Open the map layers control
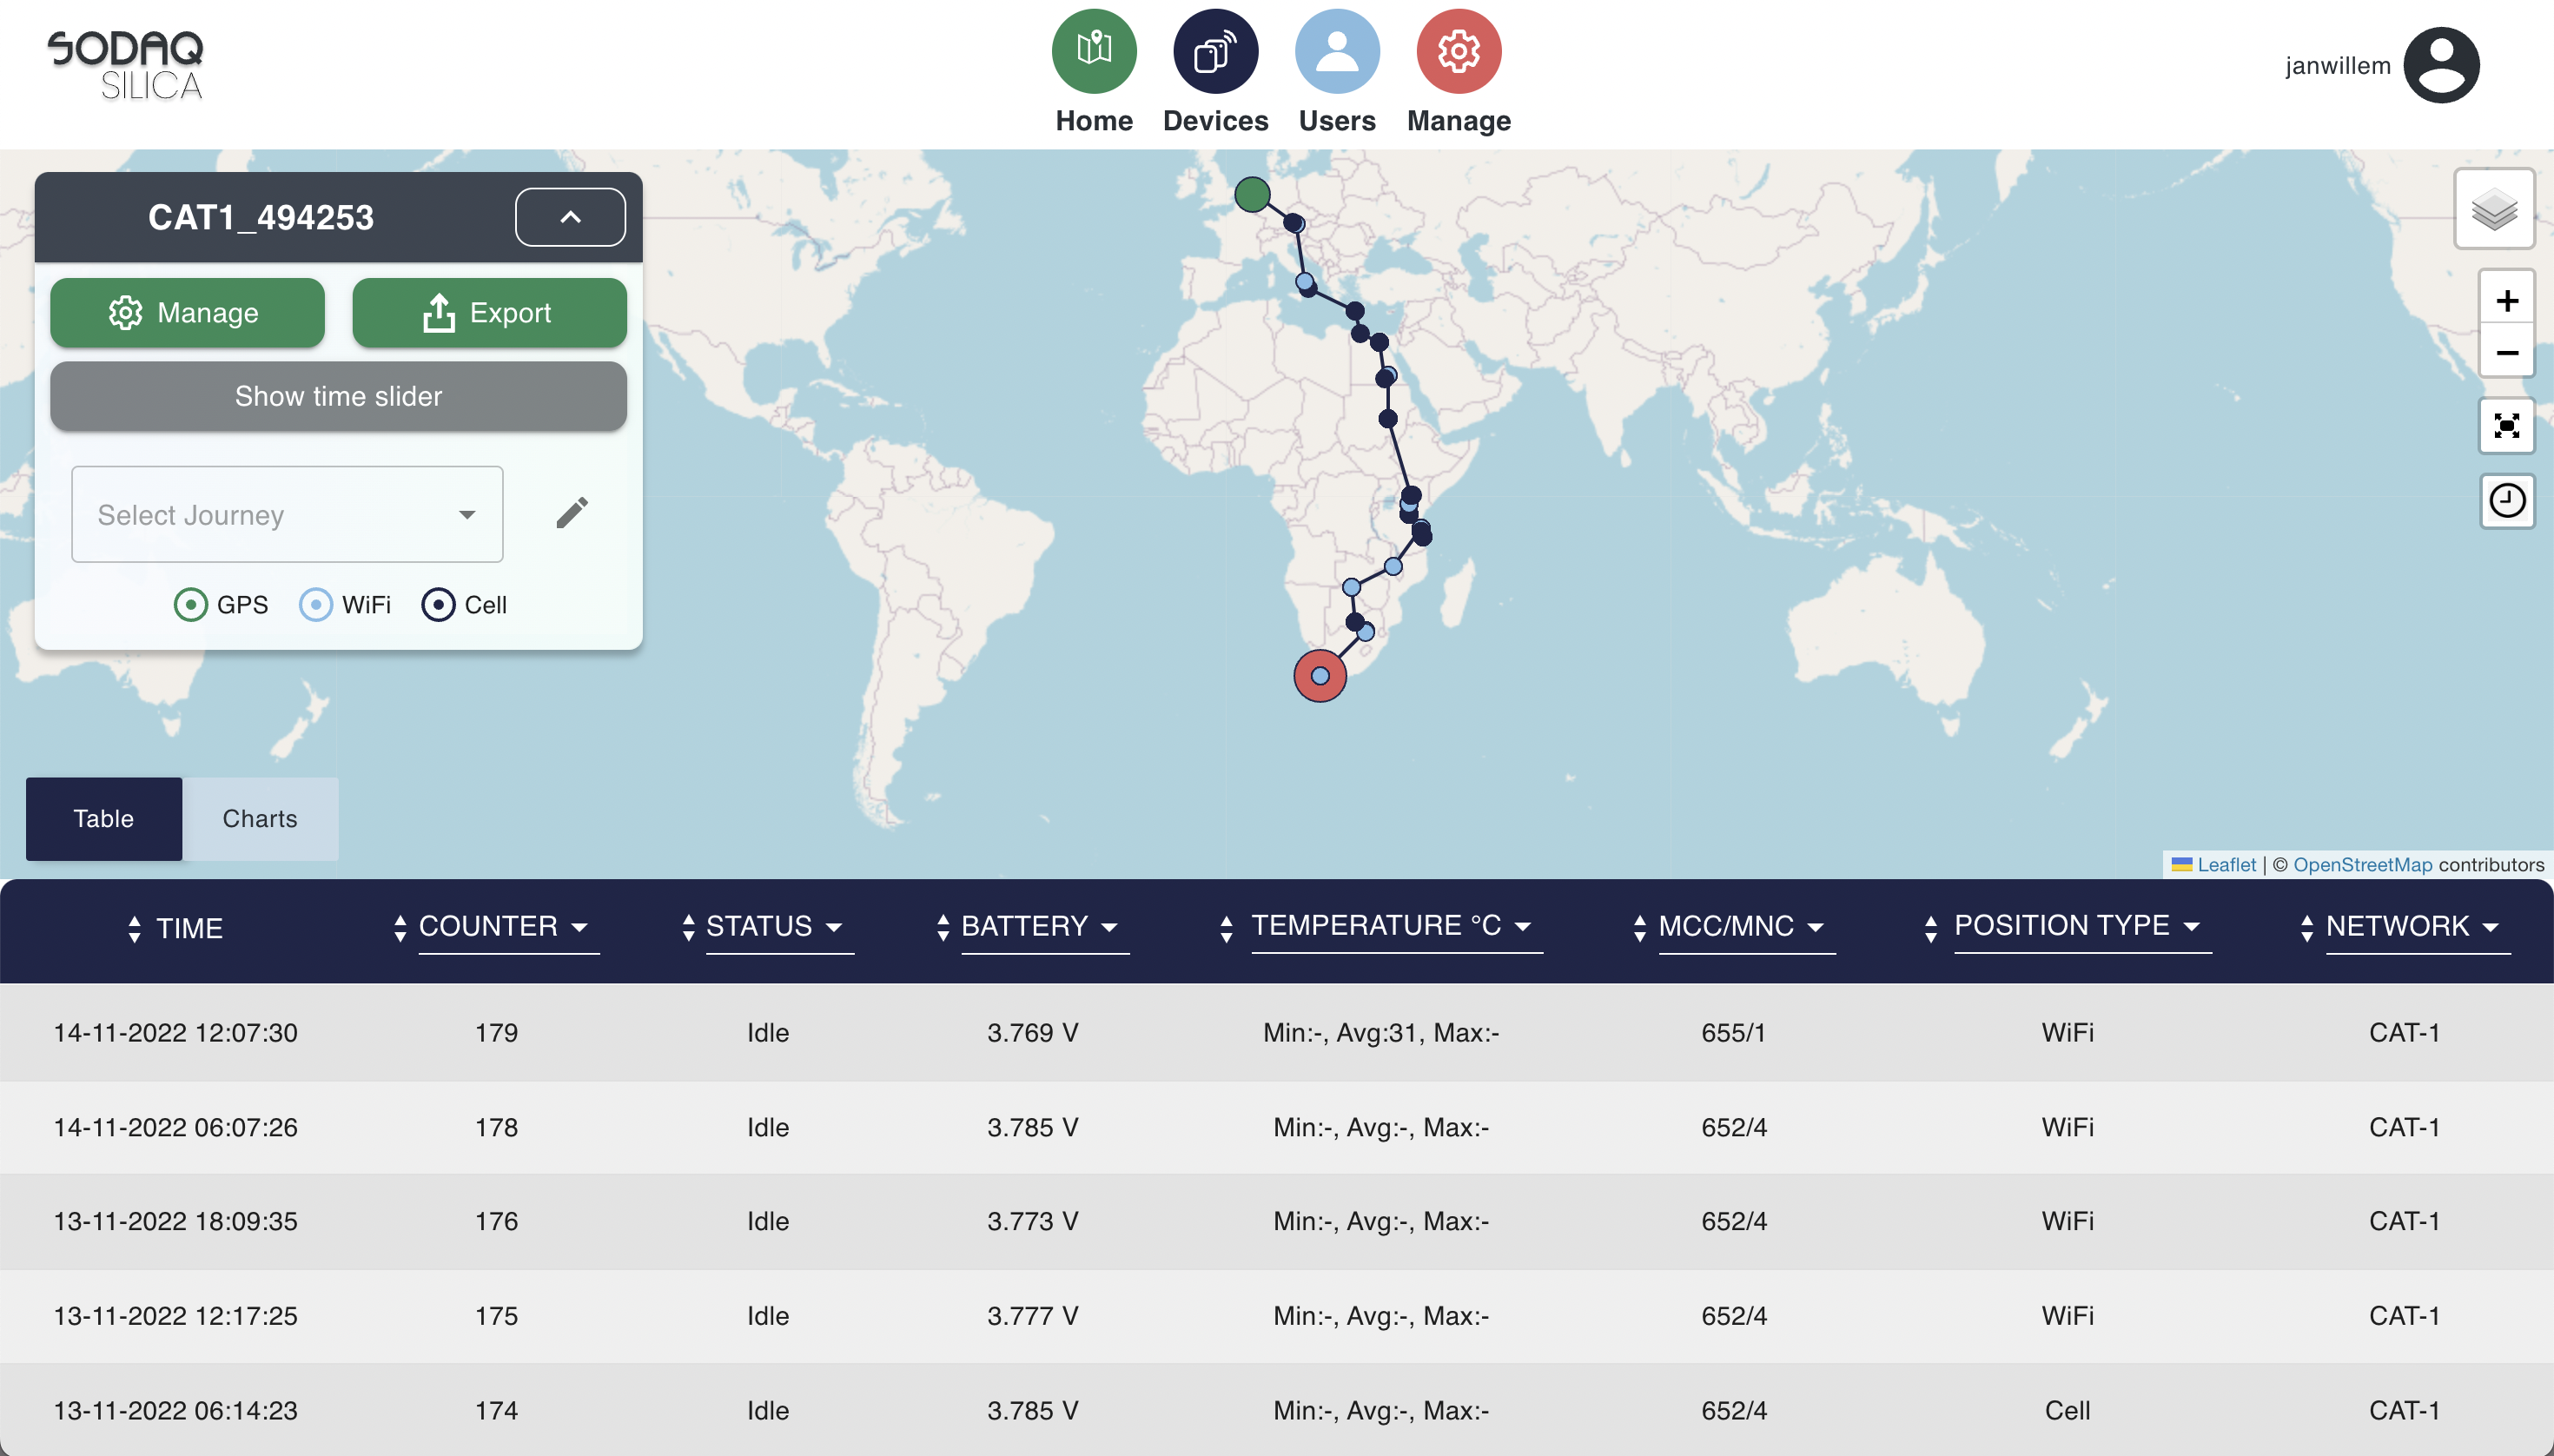 coord(2494,209)
